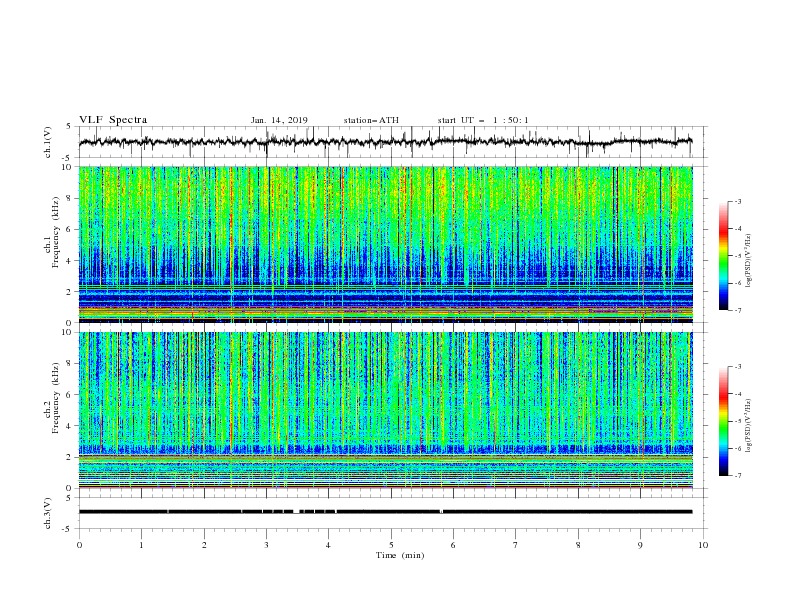Click inside the ch.2 spectrogram panel
This screenshot has width=792, height=612.
(x=385, y=410)
